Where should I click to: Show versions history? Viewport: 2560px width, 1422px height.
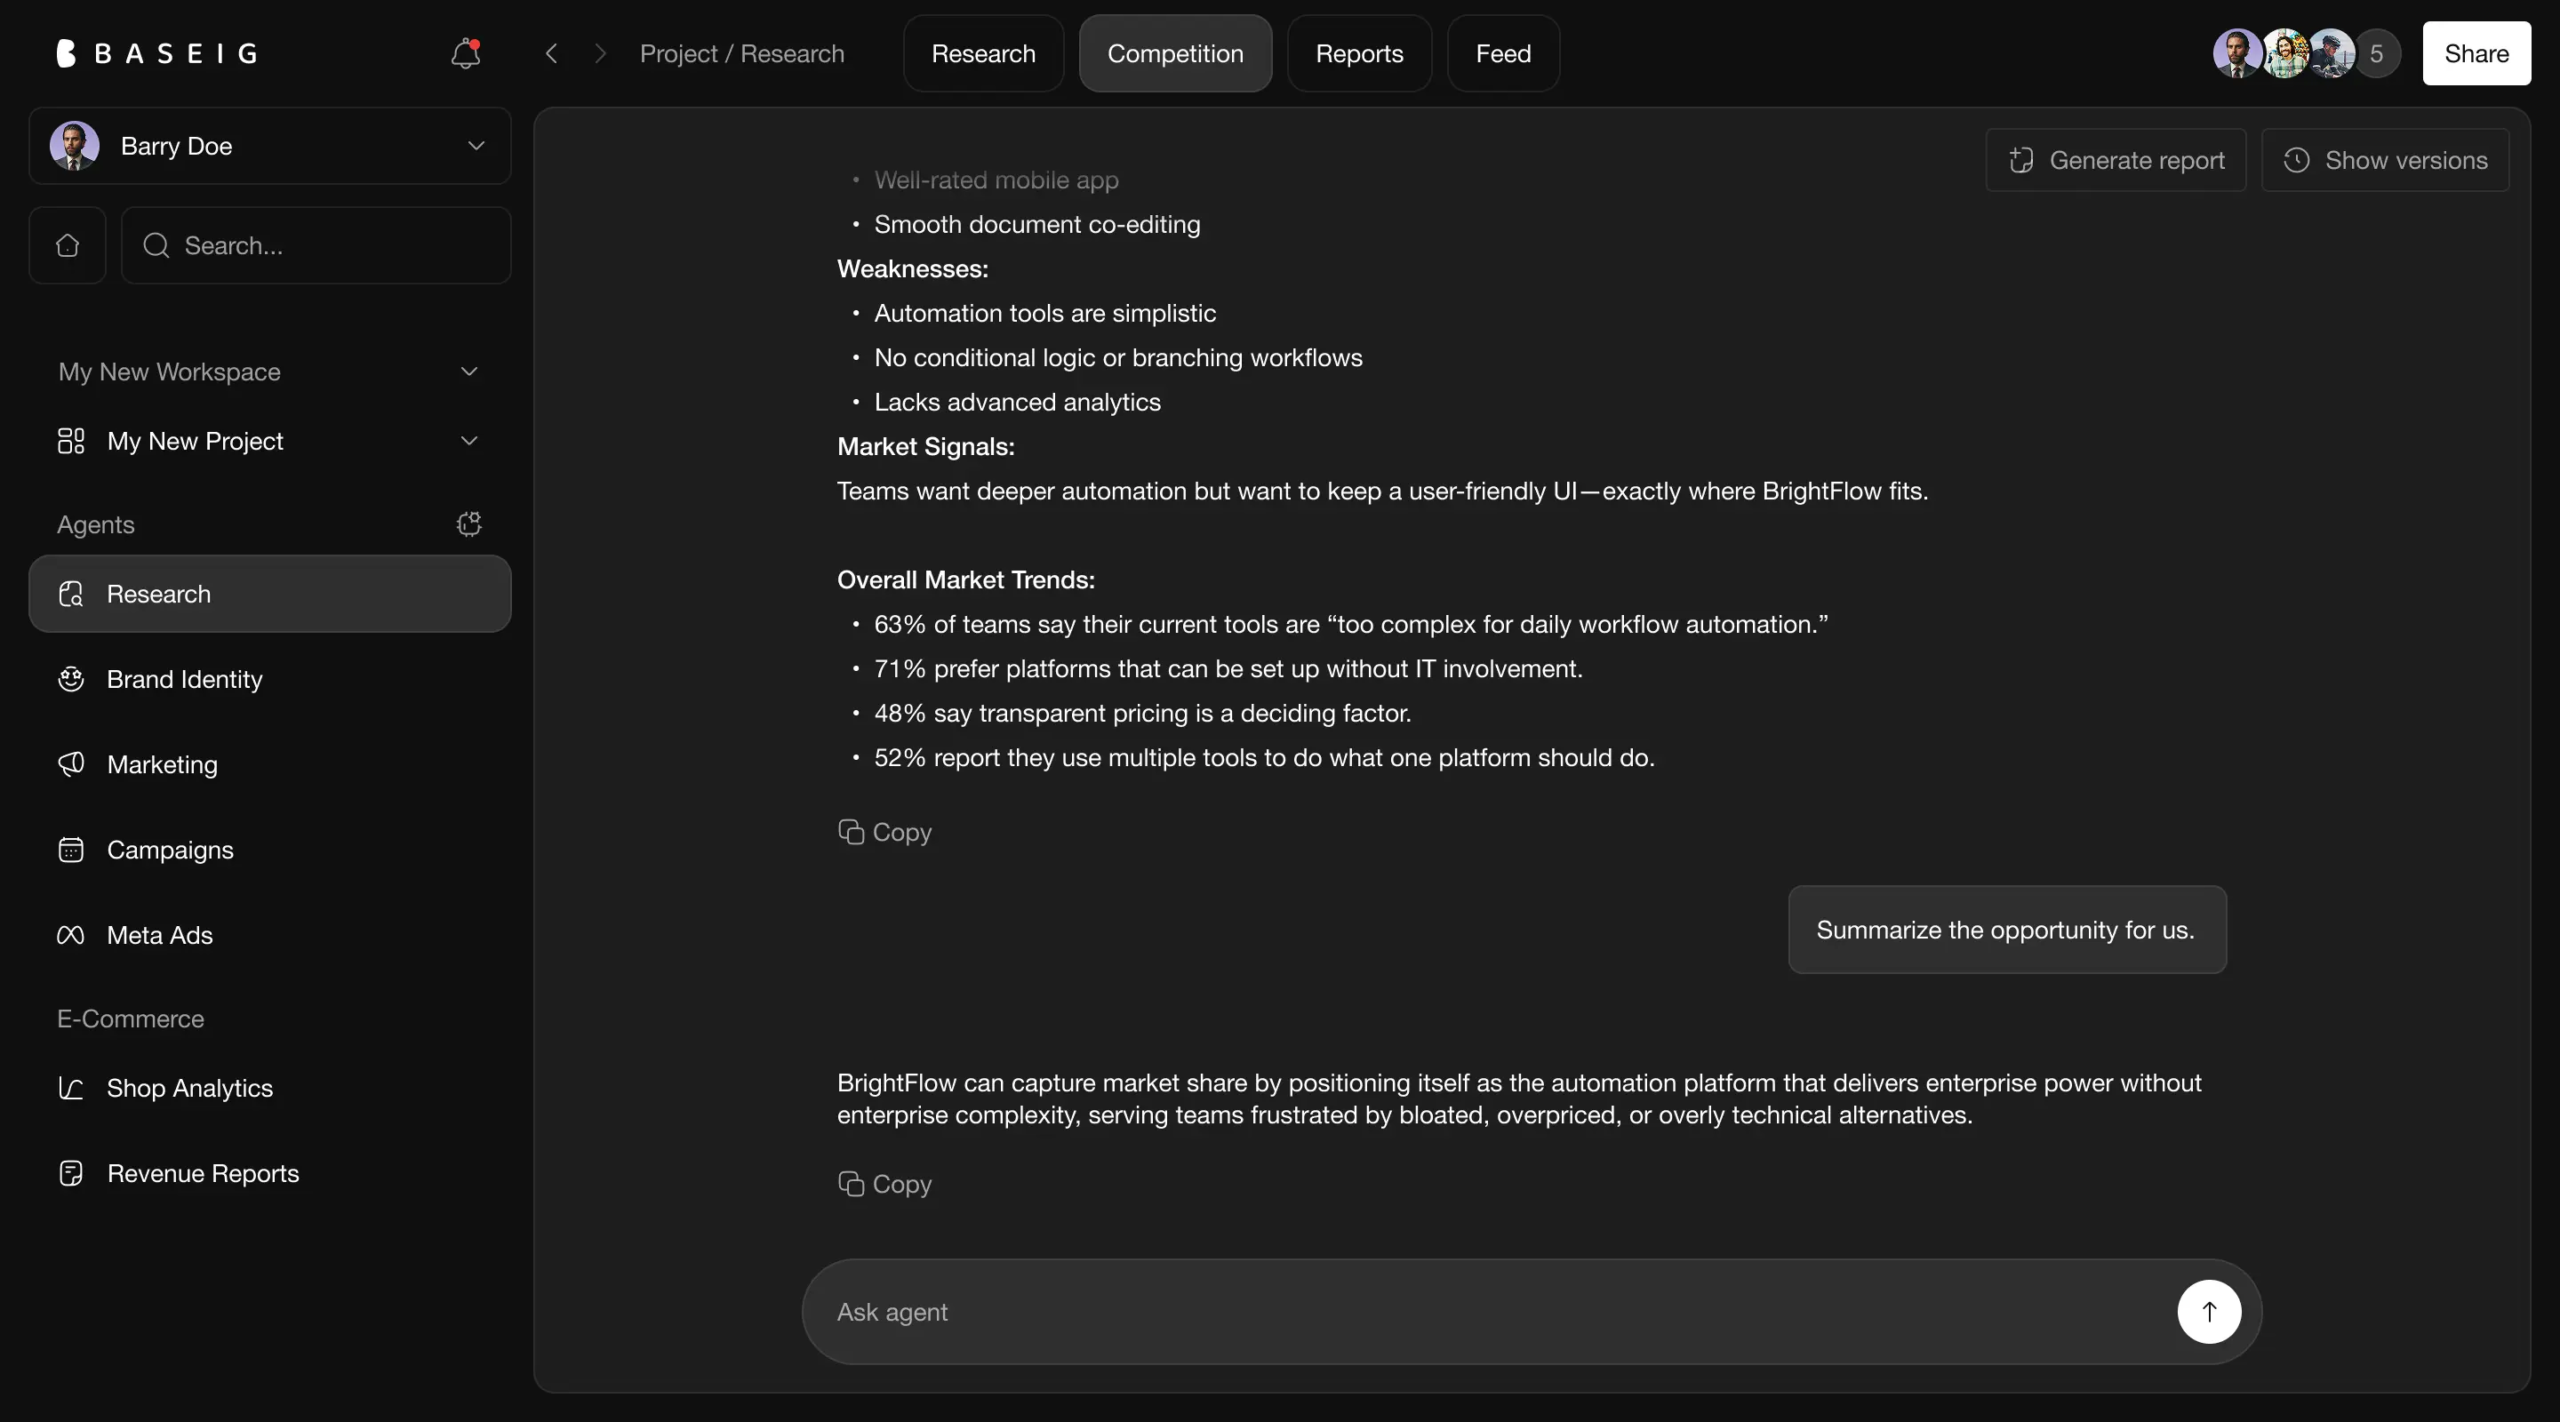2385,160
